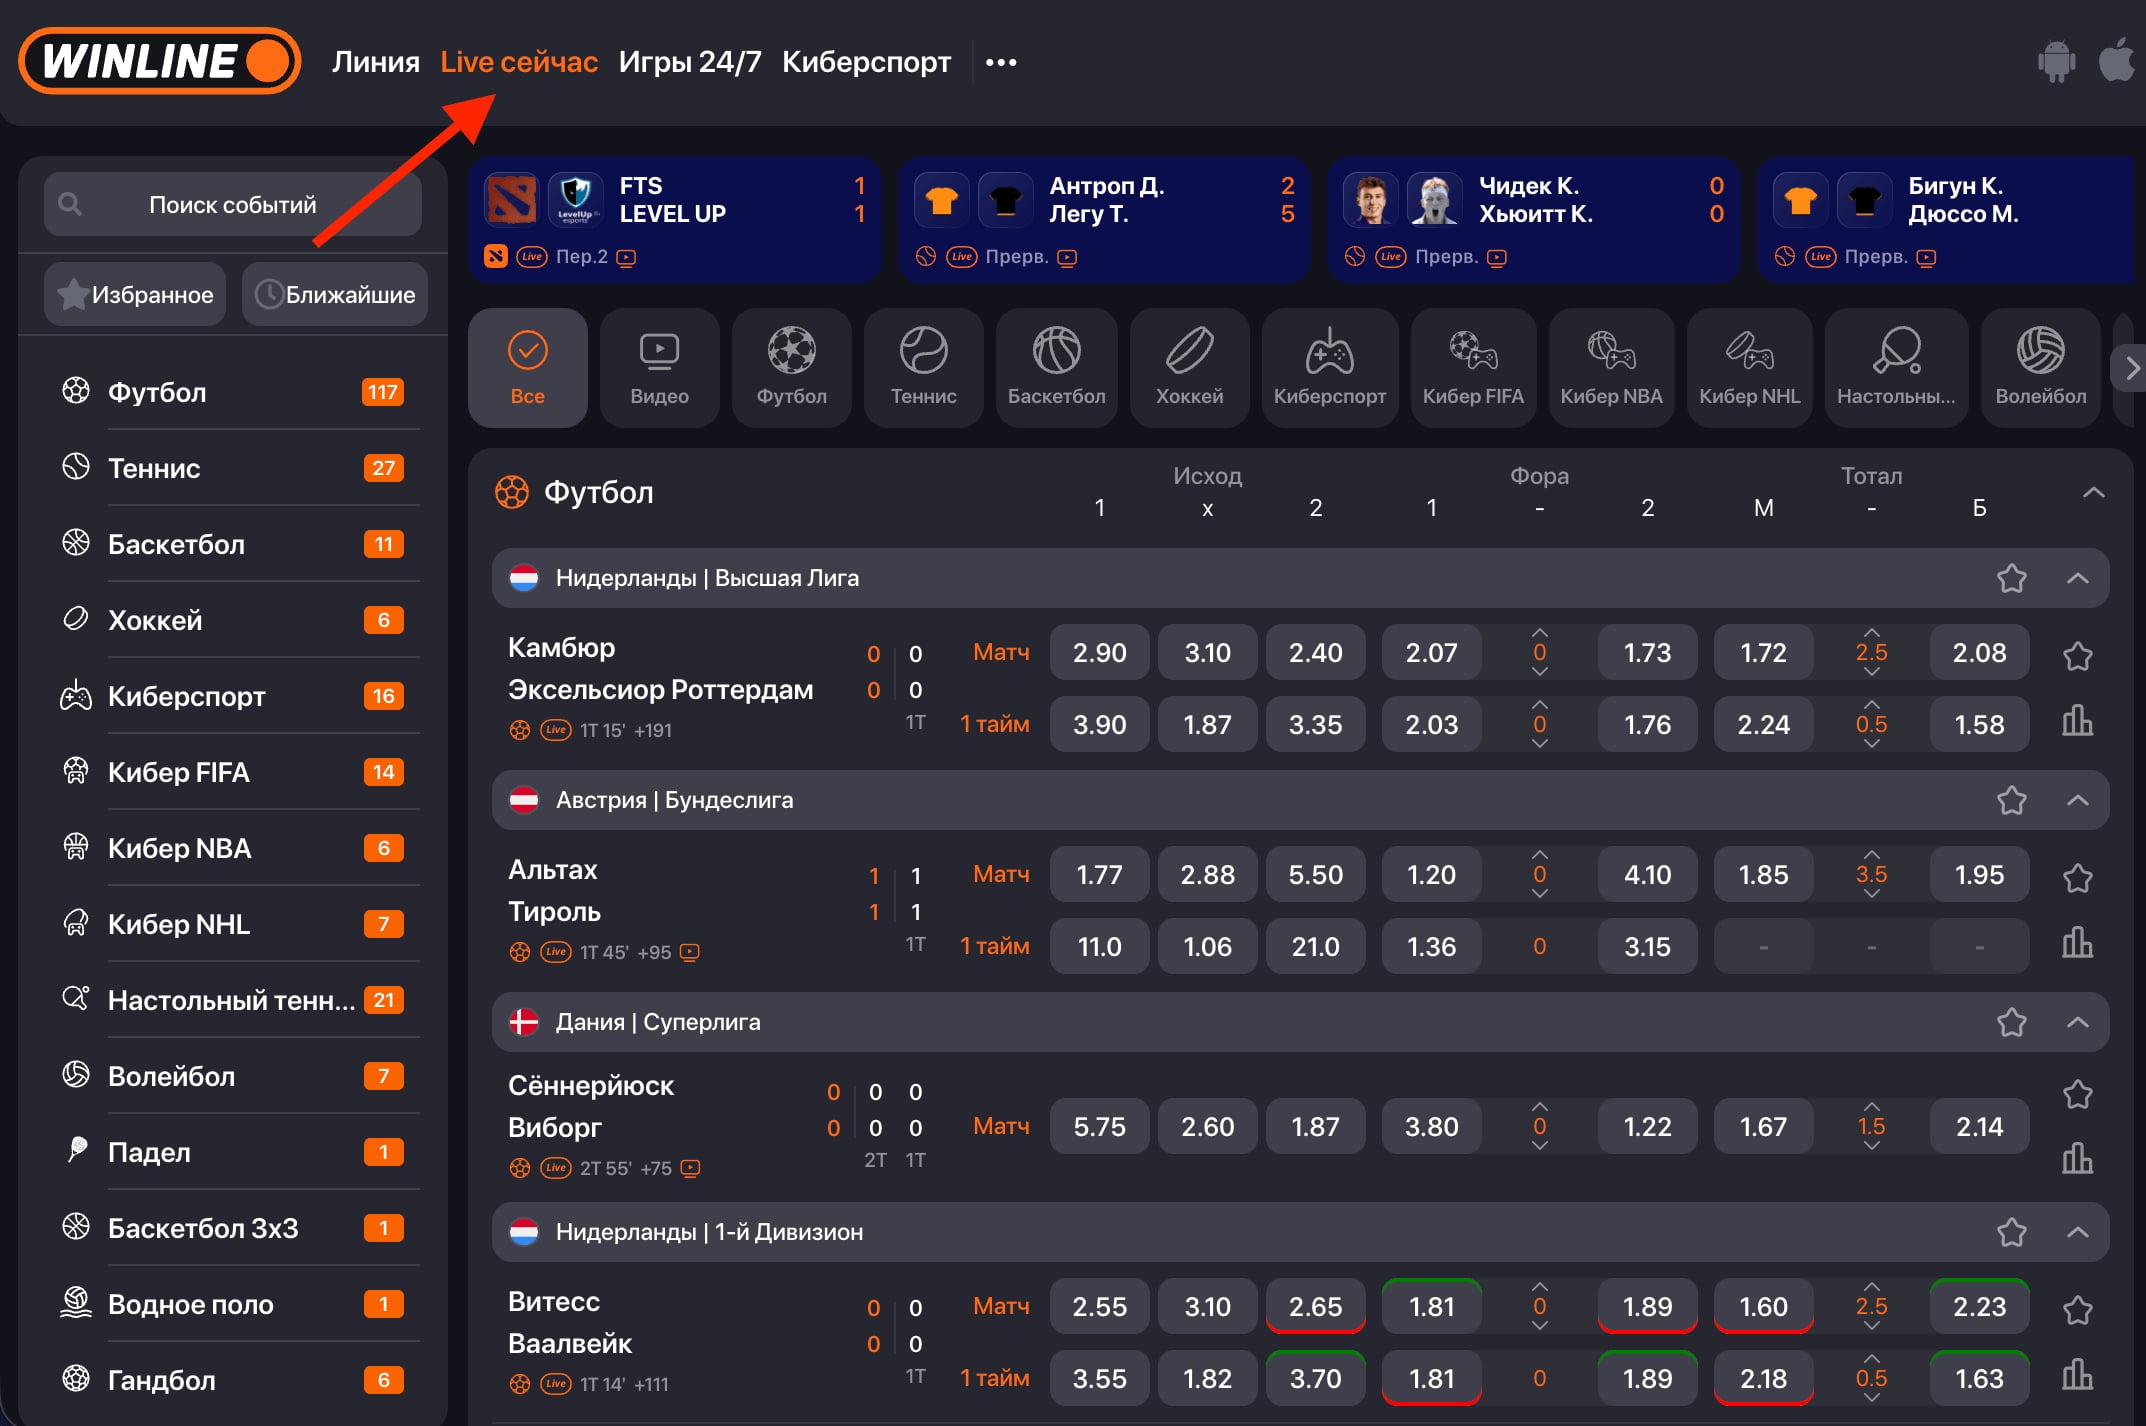Add Австрия Бундеслига to favorites
Image resolution: width=2146 pixels, height=1426 pixels.
2012,800
